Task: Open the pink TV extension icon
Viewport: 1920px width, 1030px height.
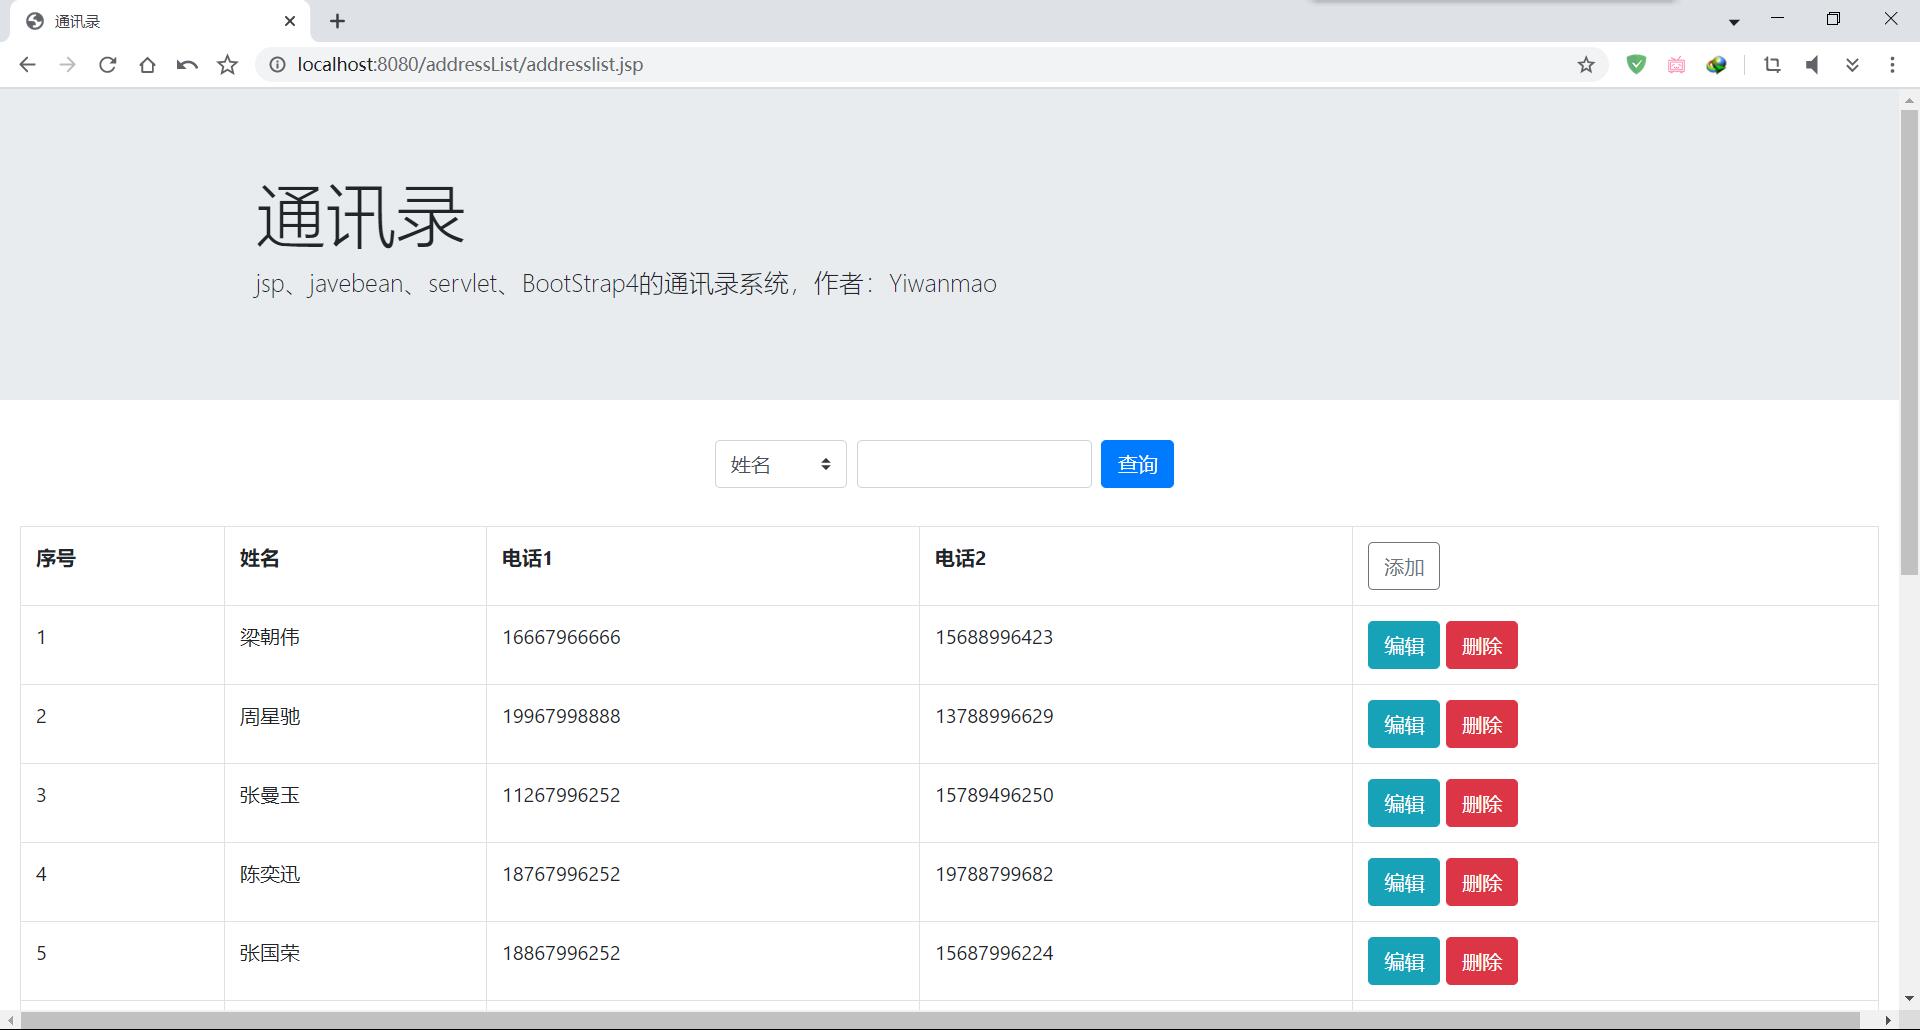Action: coord(1676,64)
